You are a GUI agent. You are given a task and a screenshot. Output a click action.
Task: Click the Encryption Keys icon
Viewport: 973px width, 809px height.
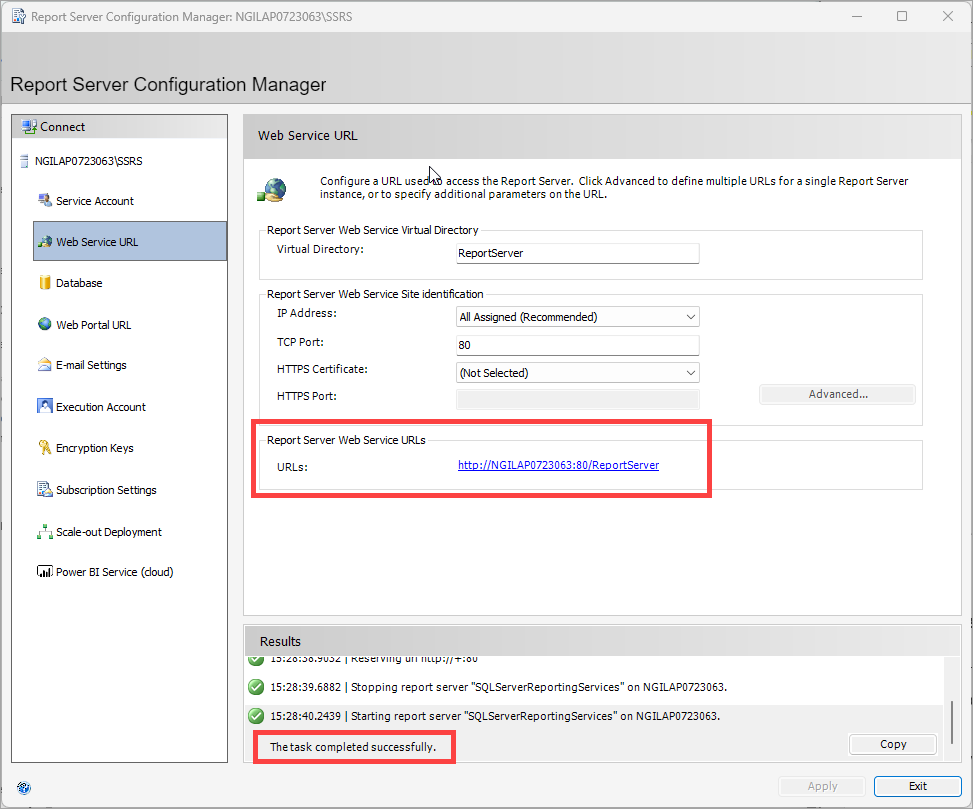click(x=45, y=447)
